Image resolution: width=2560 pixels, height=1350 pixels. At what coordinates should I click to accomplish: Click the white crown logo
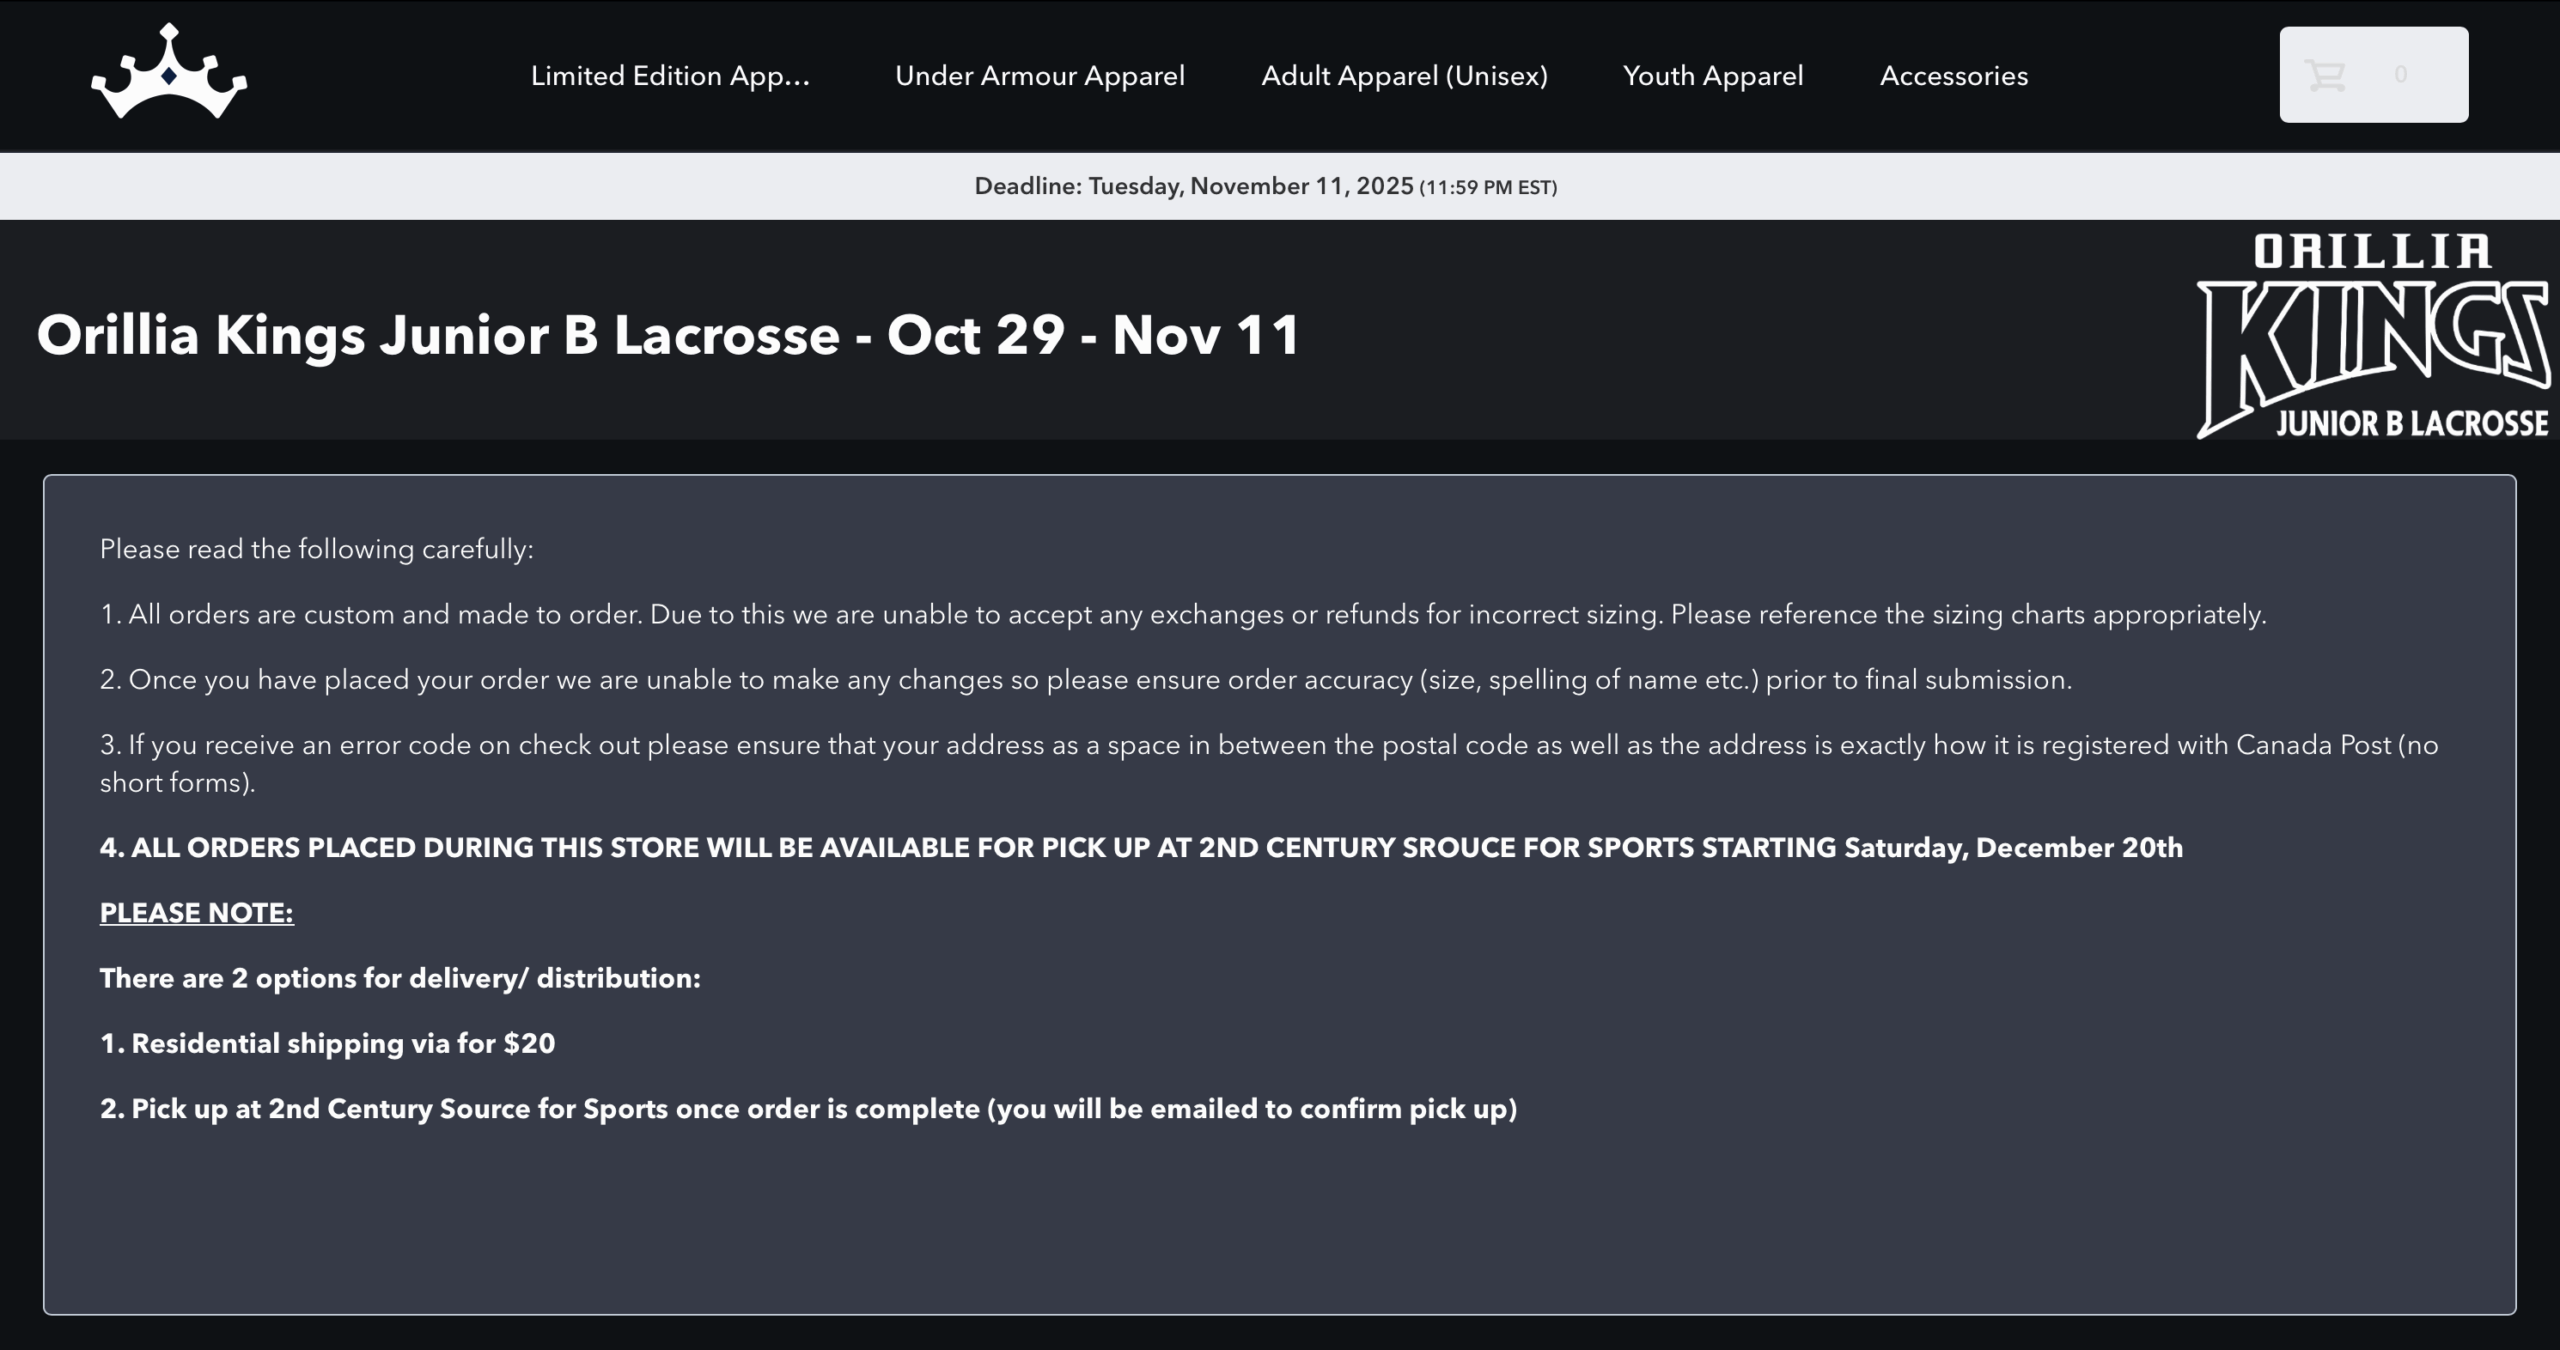coord(169,72)
